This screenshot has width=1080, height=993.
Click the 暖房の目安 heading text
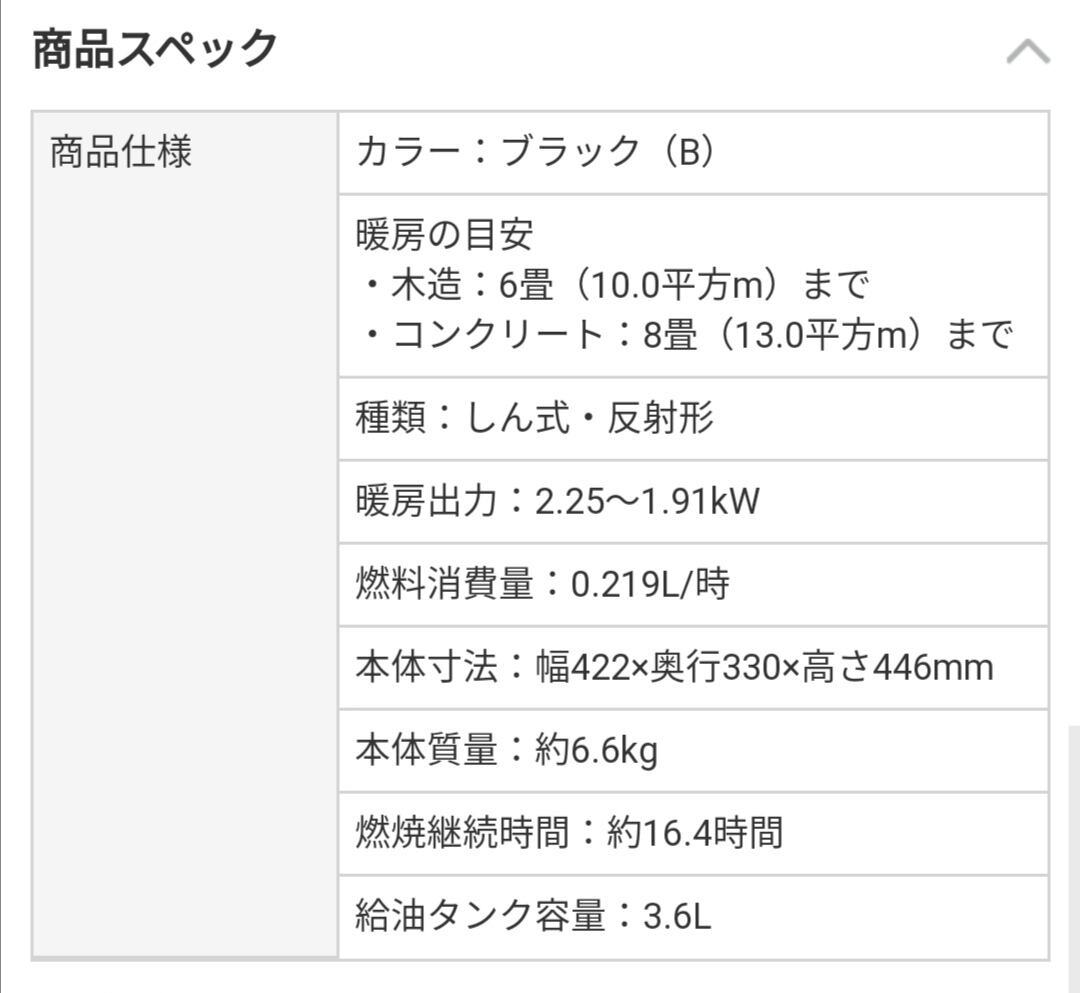point(444,236)
